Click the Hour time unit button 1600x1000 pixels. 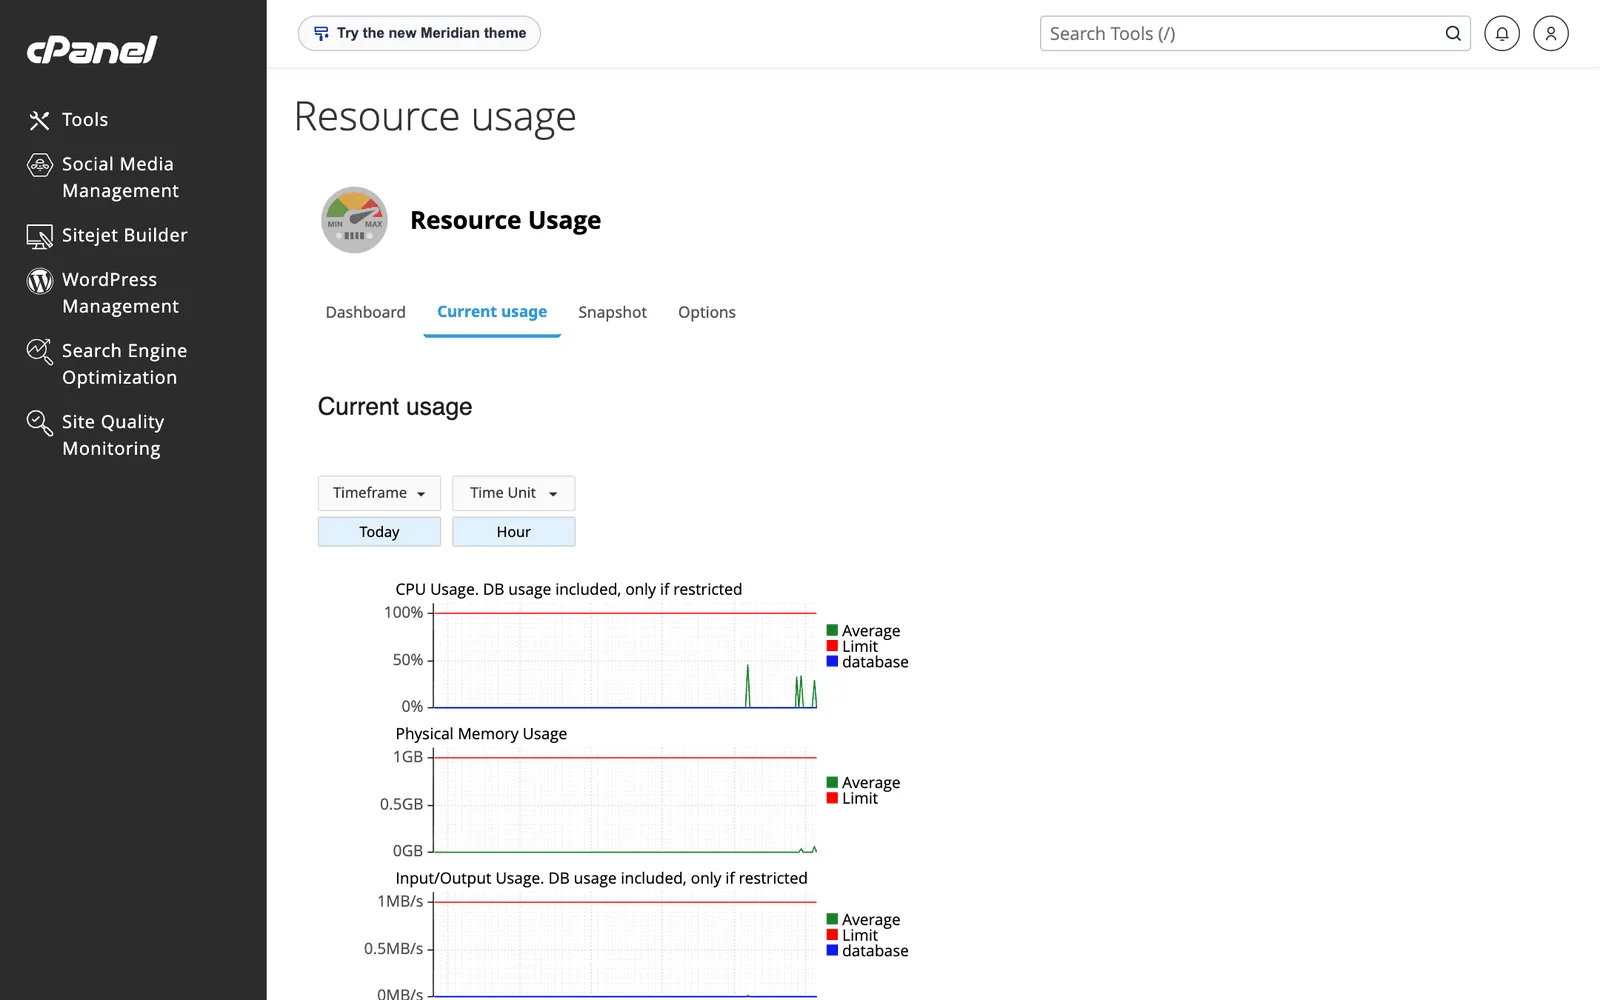coord(513,532)
